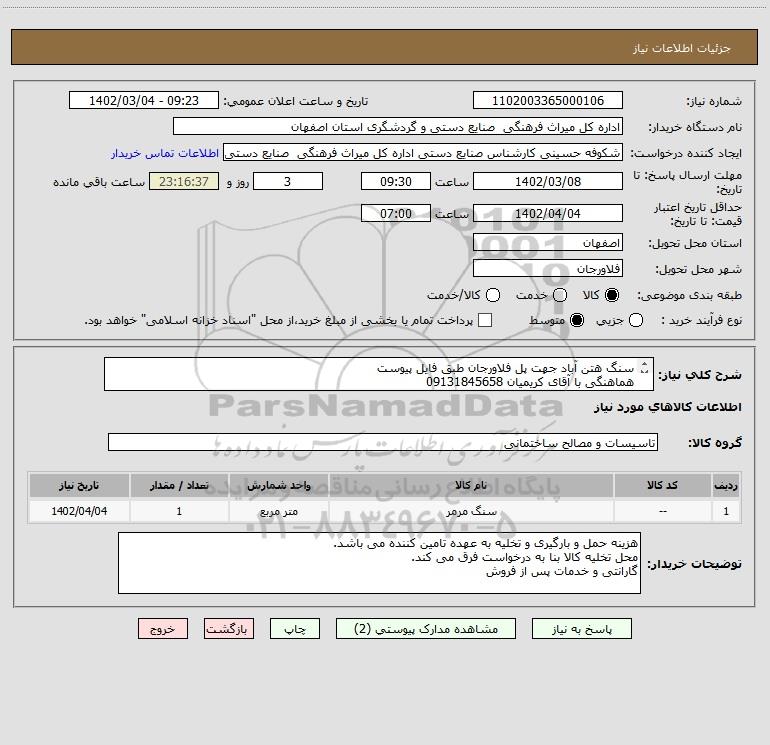The height and width of the screenshot is (745, 770).
Task: Click the days remaining field showing 3
Action: point(288,181)
